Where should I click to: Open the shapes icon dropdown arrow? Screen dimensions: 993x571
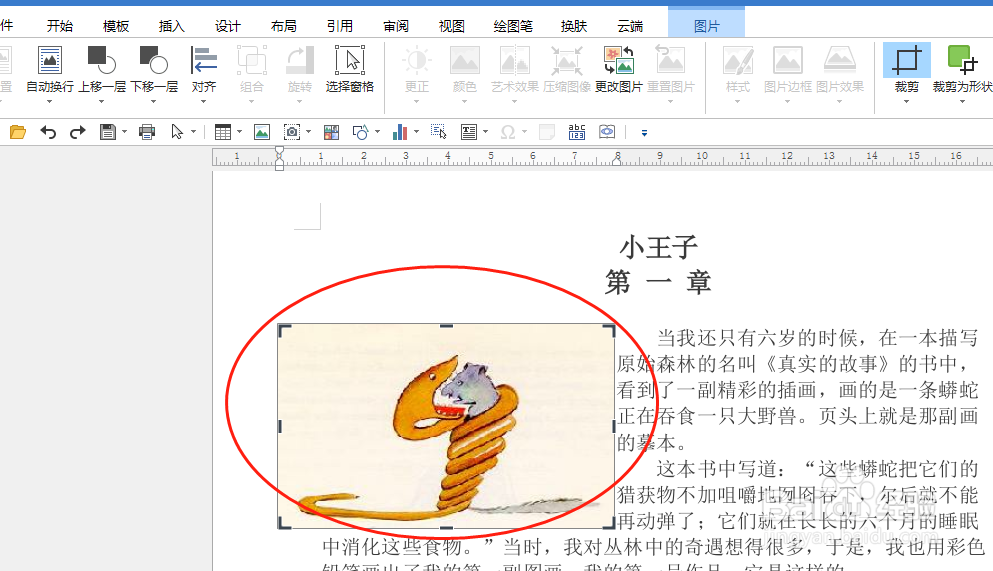coord(377,132)
